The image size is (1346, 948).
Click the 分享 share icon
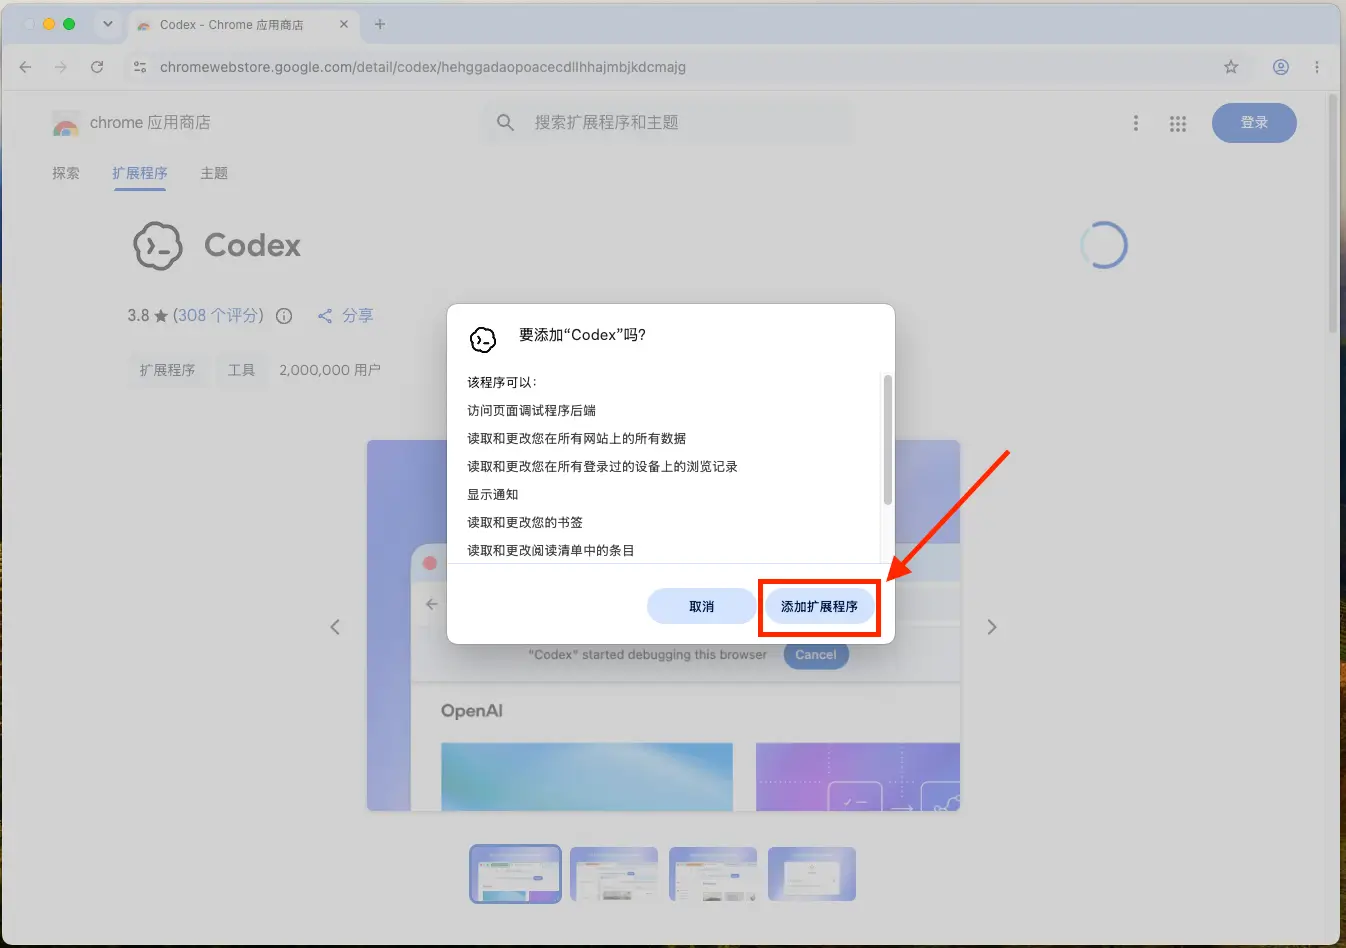click(x=325, y=316)
